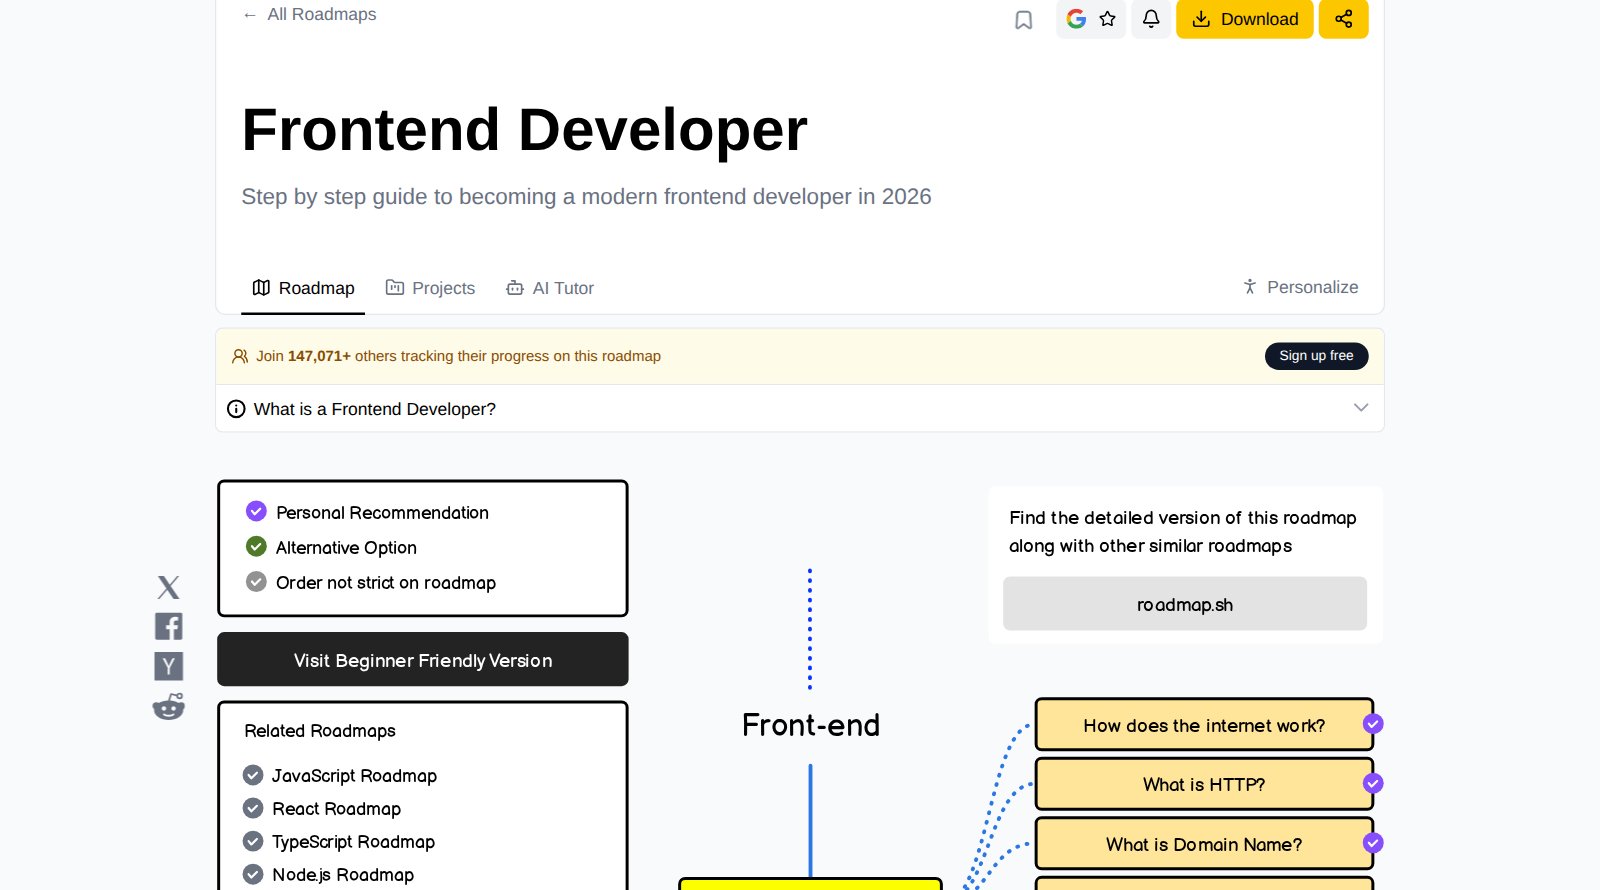Switch to the Roadmap tab
This screenshot has height=890, width=1600.
pyautogui.click(x=303, y=288)
